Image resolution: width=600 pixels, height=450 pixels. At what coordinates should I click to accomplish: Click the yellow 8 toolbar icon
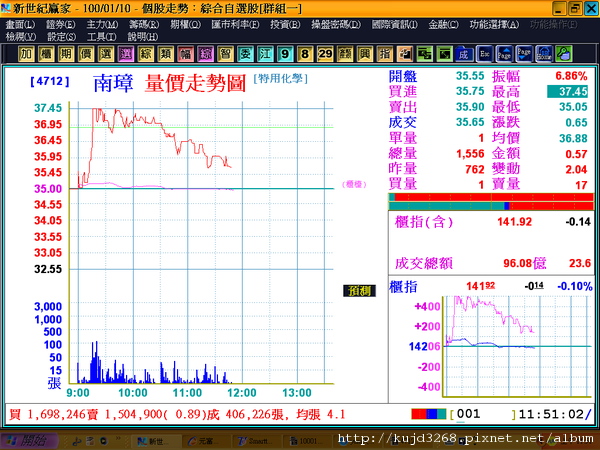[x=305, y=54]
